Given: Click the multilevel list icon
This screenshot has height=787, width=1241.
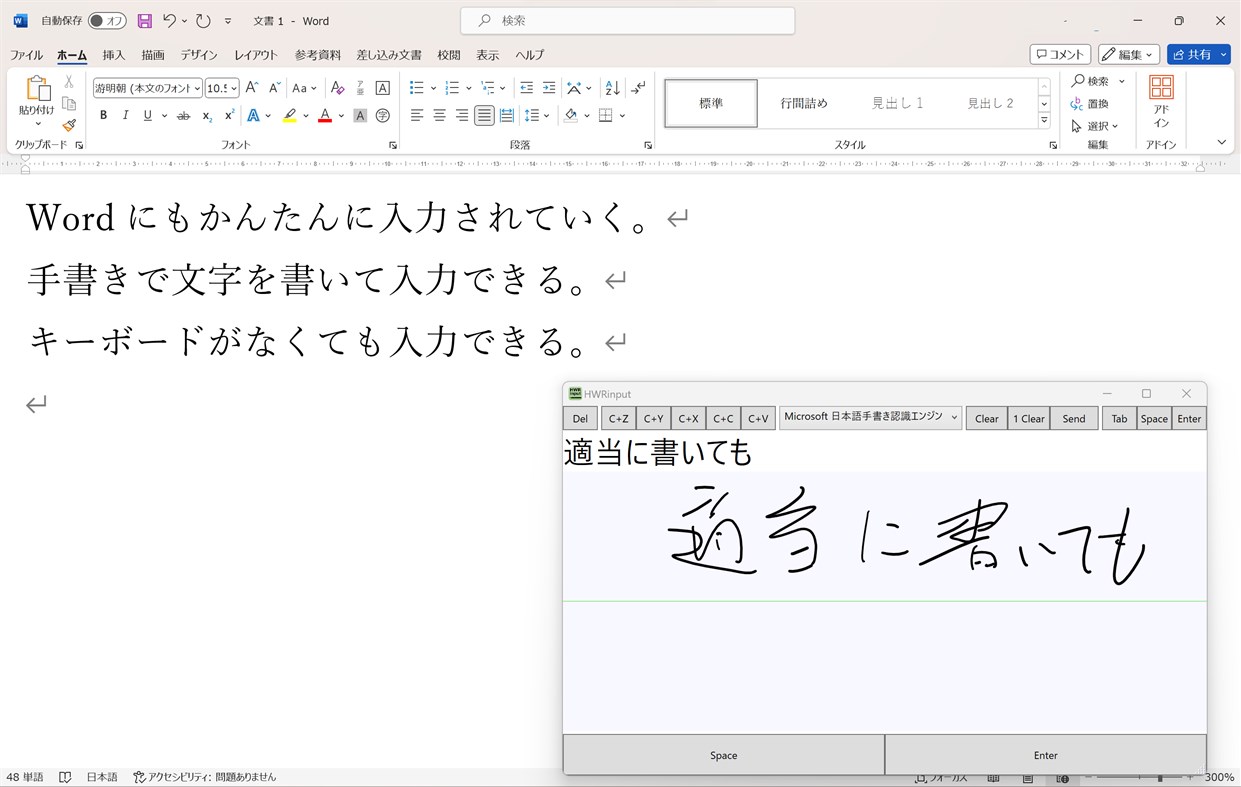Looking at the screenshot, I should (487, 88).
